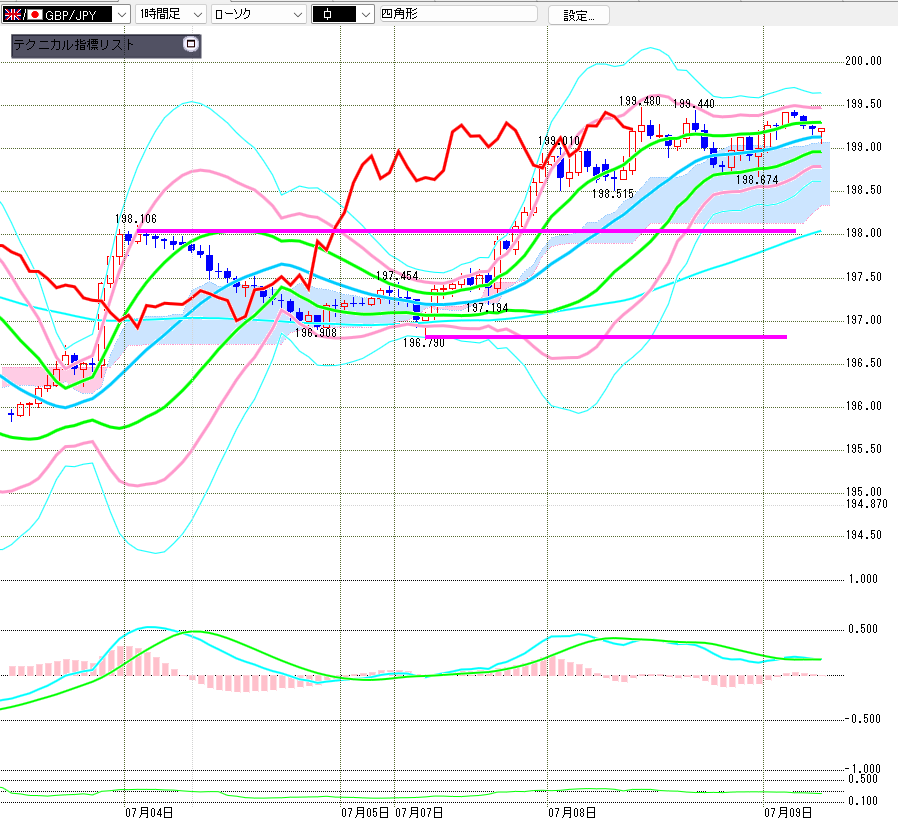Click the 198.515 price label
898x821 pixels.
(613, 194)
